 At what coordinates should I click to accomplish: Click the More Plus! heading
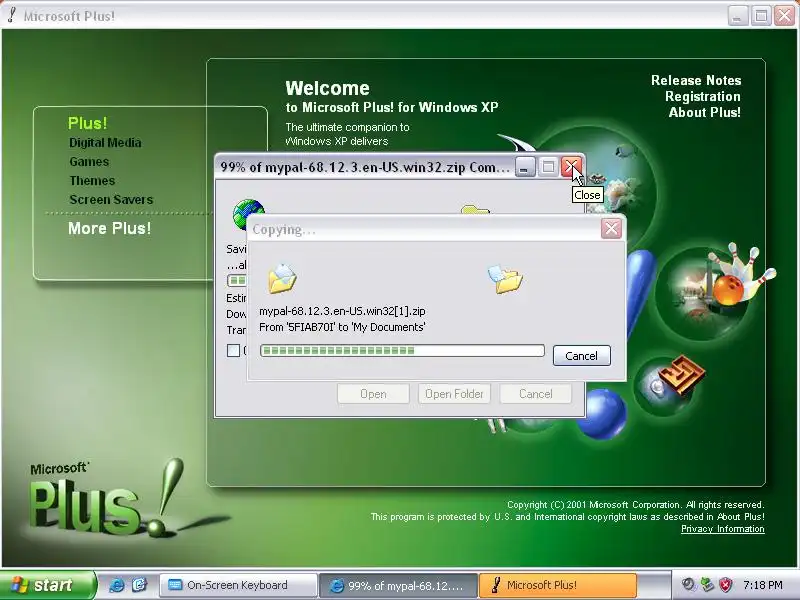click(x=110, y=228)
